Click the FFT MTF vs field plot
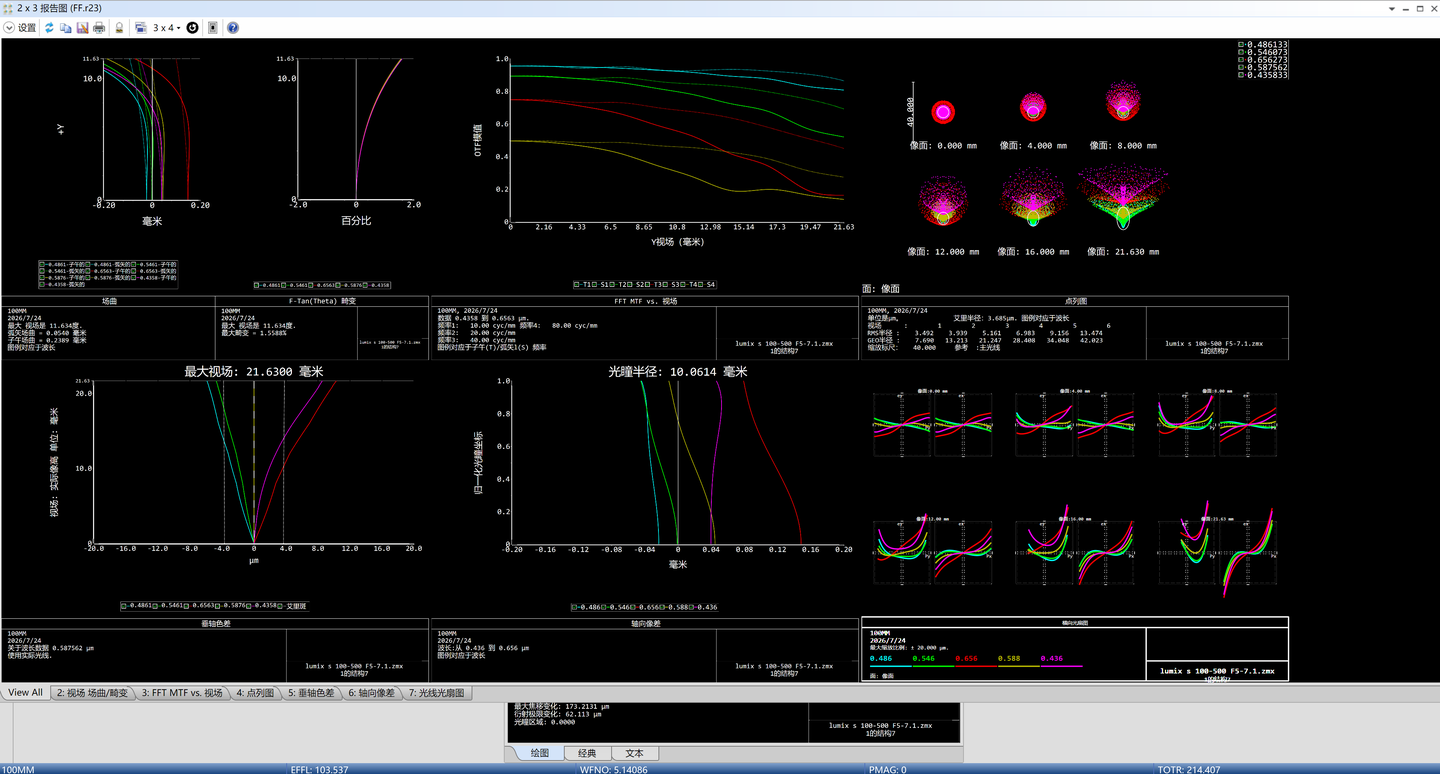 [677, 138]
